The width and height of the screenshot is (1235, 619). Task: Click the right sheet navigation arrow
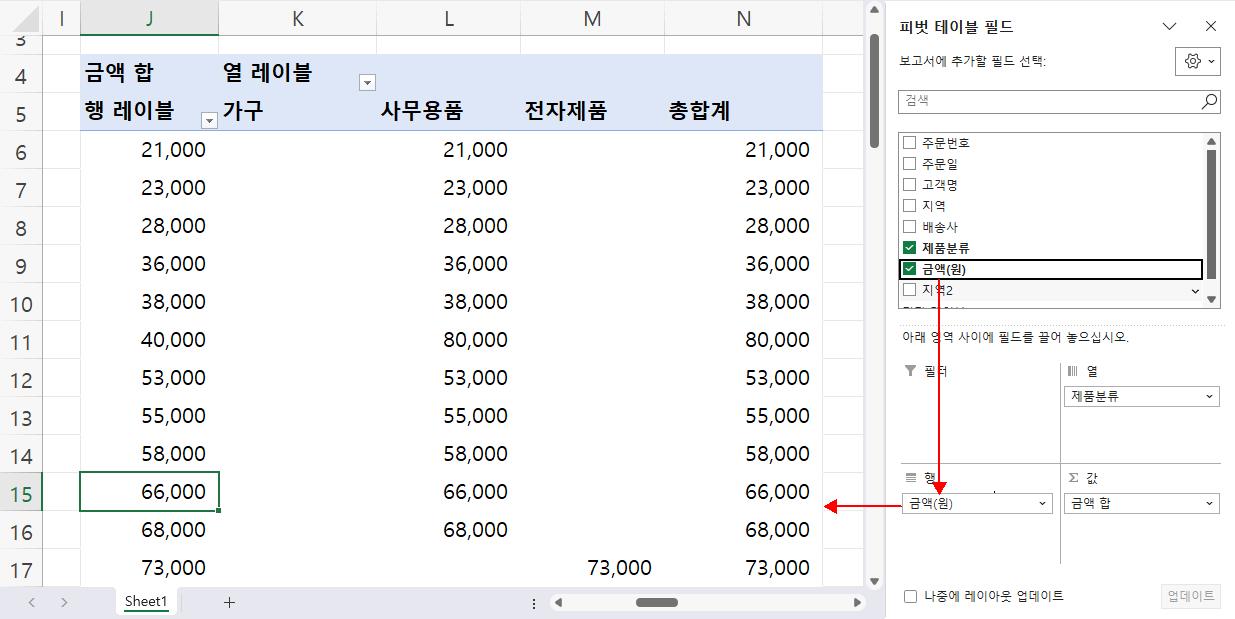(x=64, y=603)
